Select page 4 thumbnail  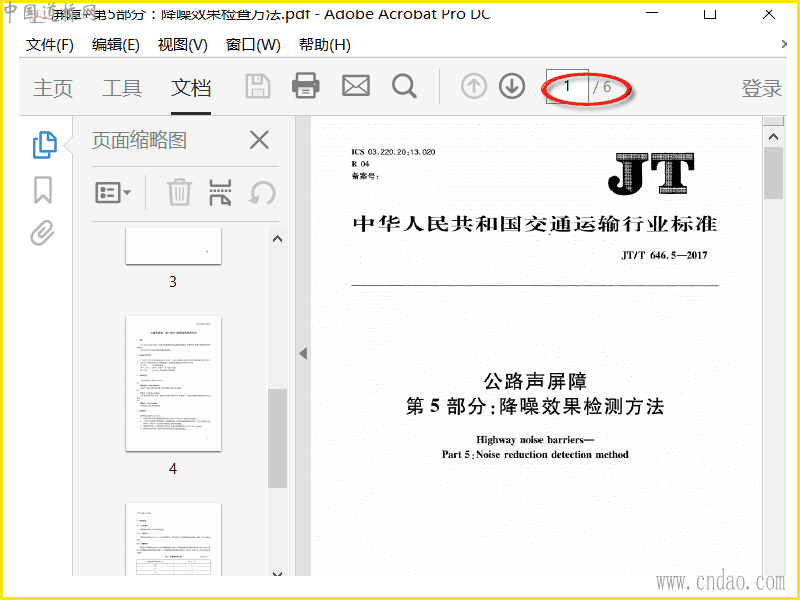pyautogui.click(x=173, y=383)
